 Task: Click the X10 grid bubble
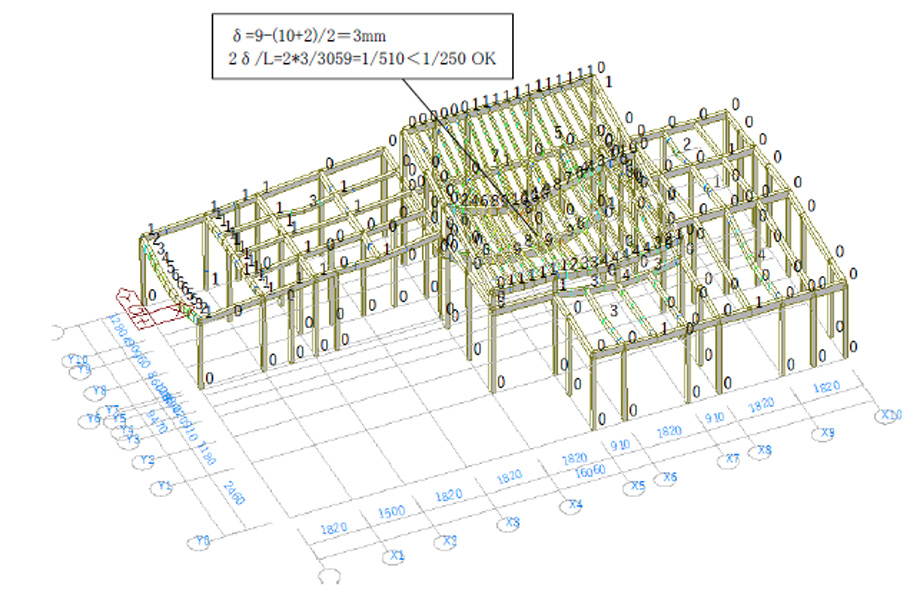887,414
